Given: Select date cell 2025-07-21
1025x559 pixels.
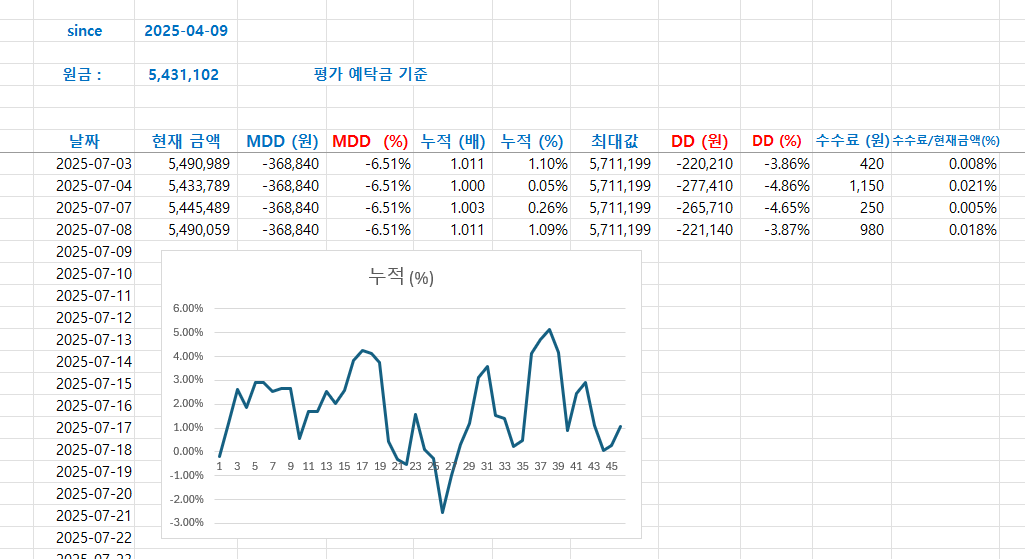Looking at the screenshot, I should (84, 516).
